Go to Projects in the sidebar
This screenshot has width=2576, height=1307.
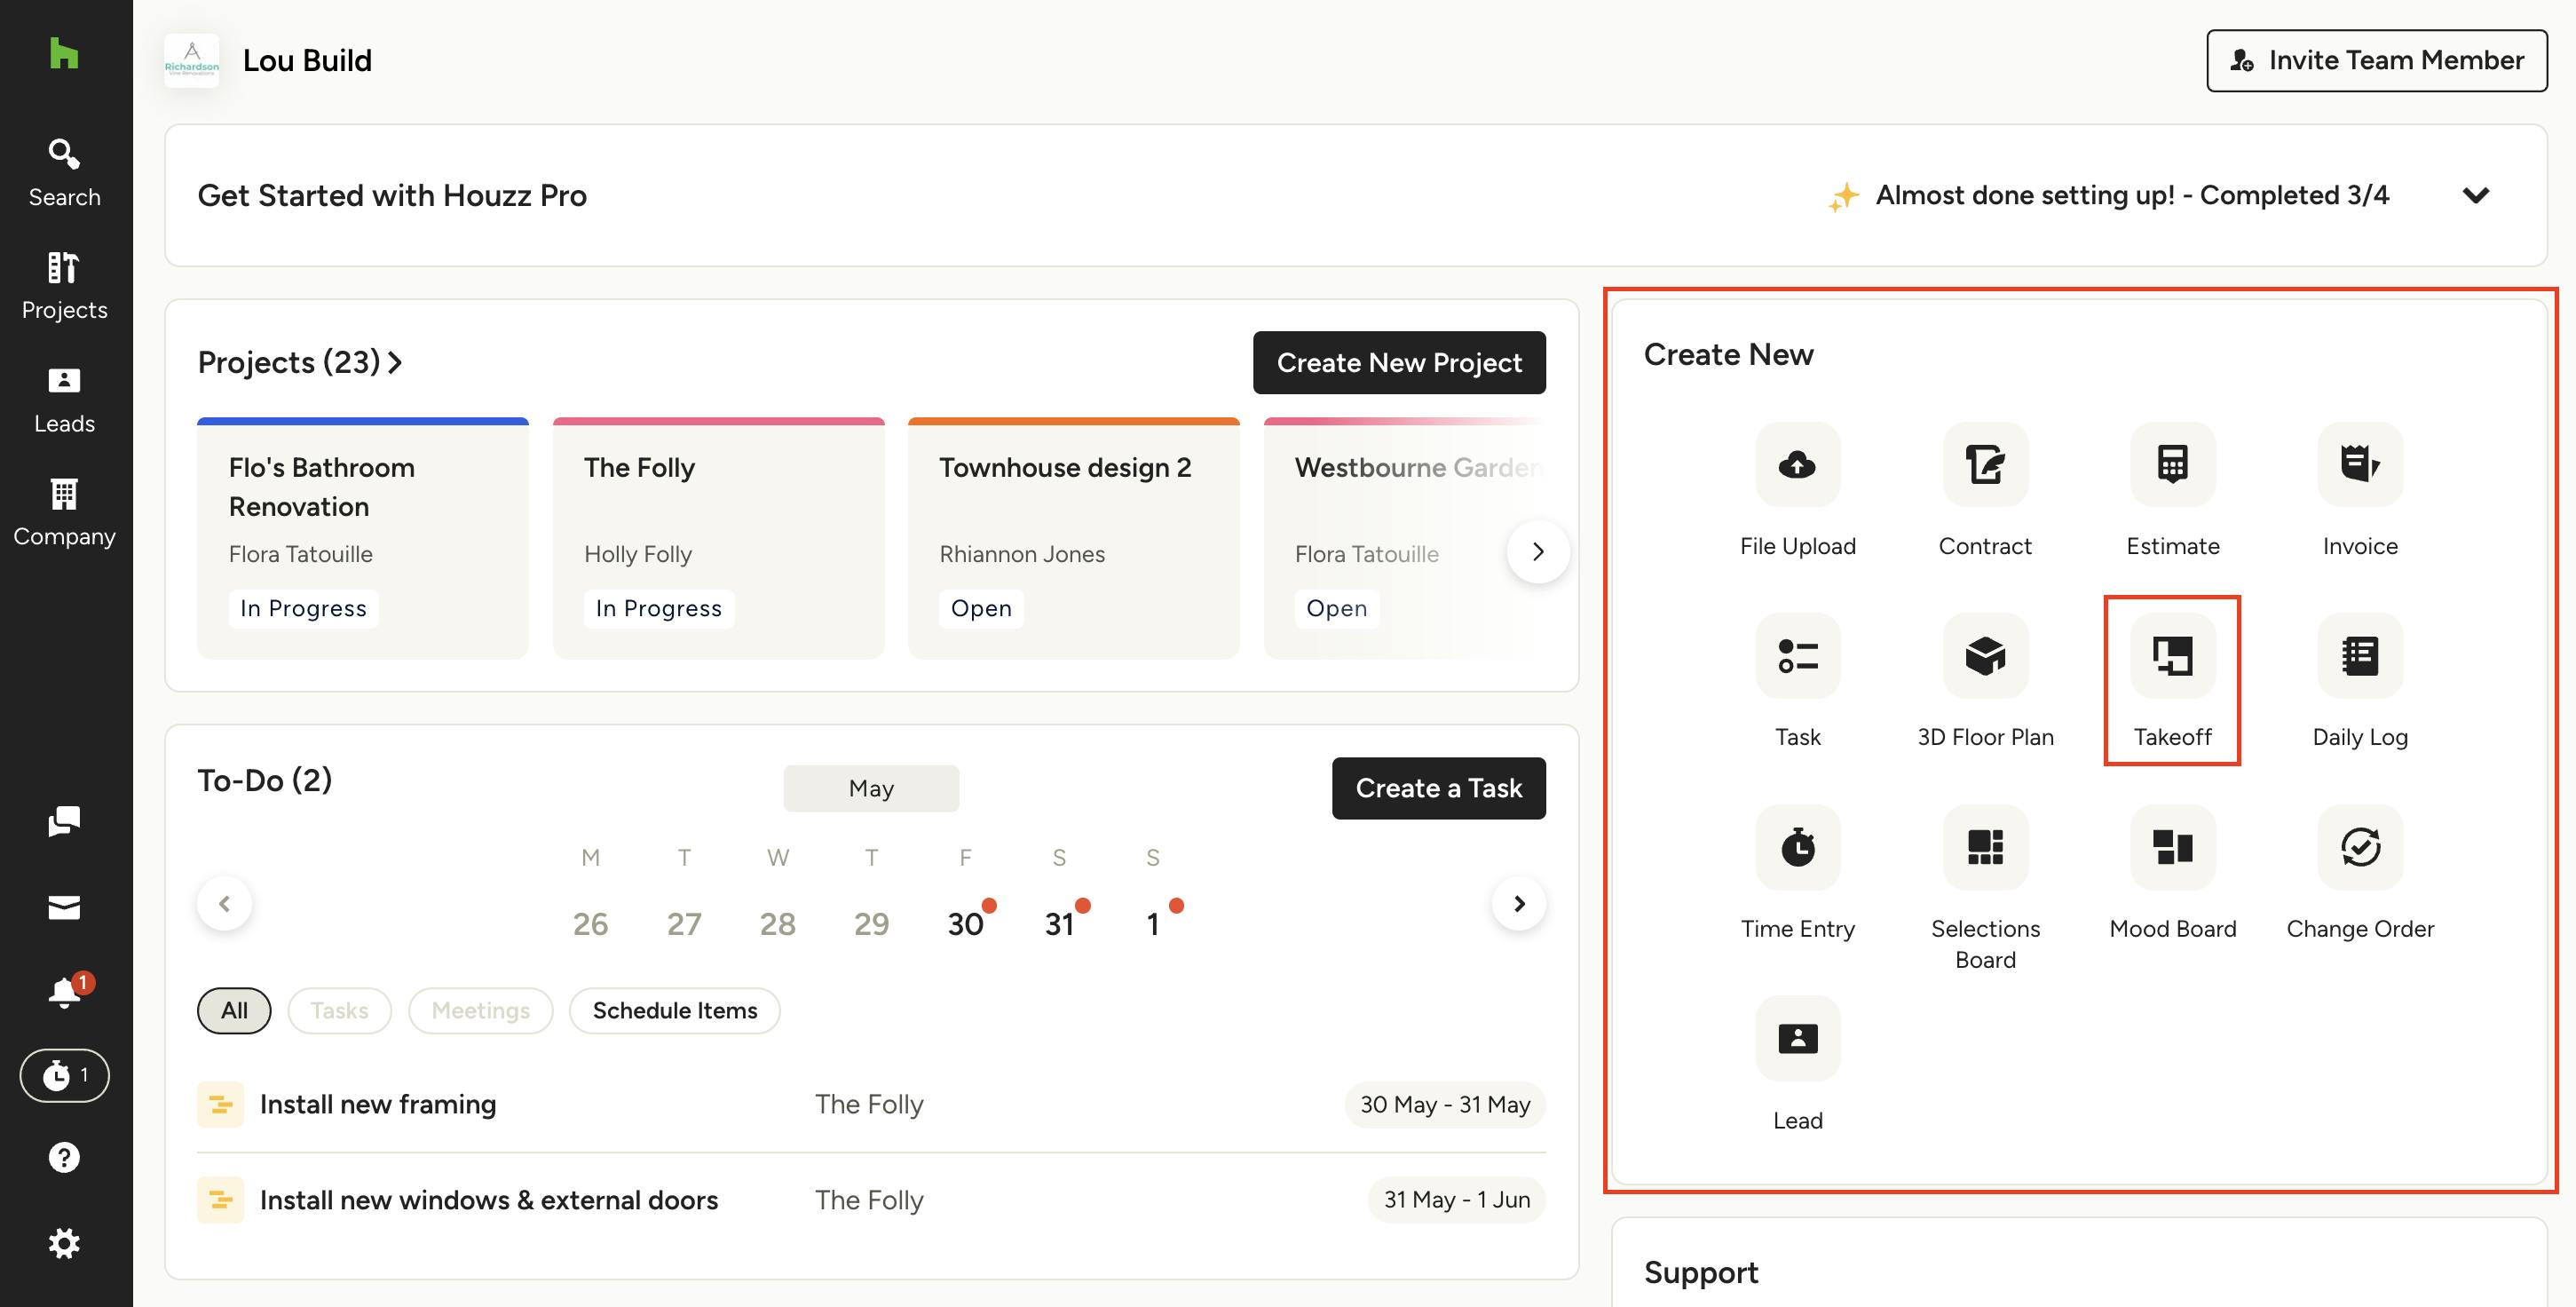click(64, 286)
